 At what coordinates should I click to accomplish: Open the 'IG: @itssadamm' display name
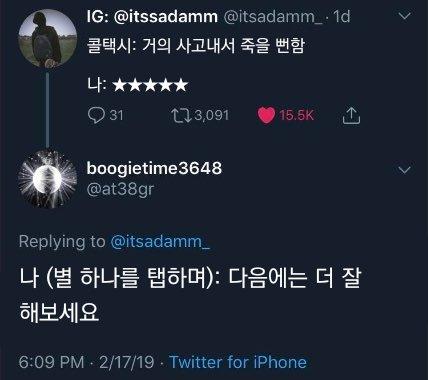pyautogui.click(x=152, y=16)
